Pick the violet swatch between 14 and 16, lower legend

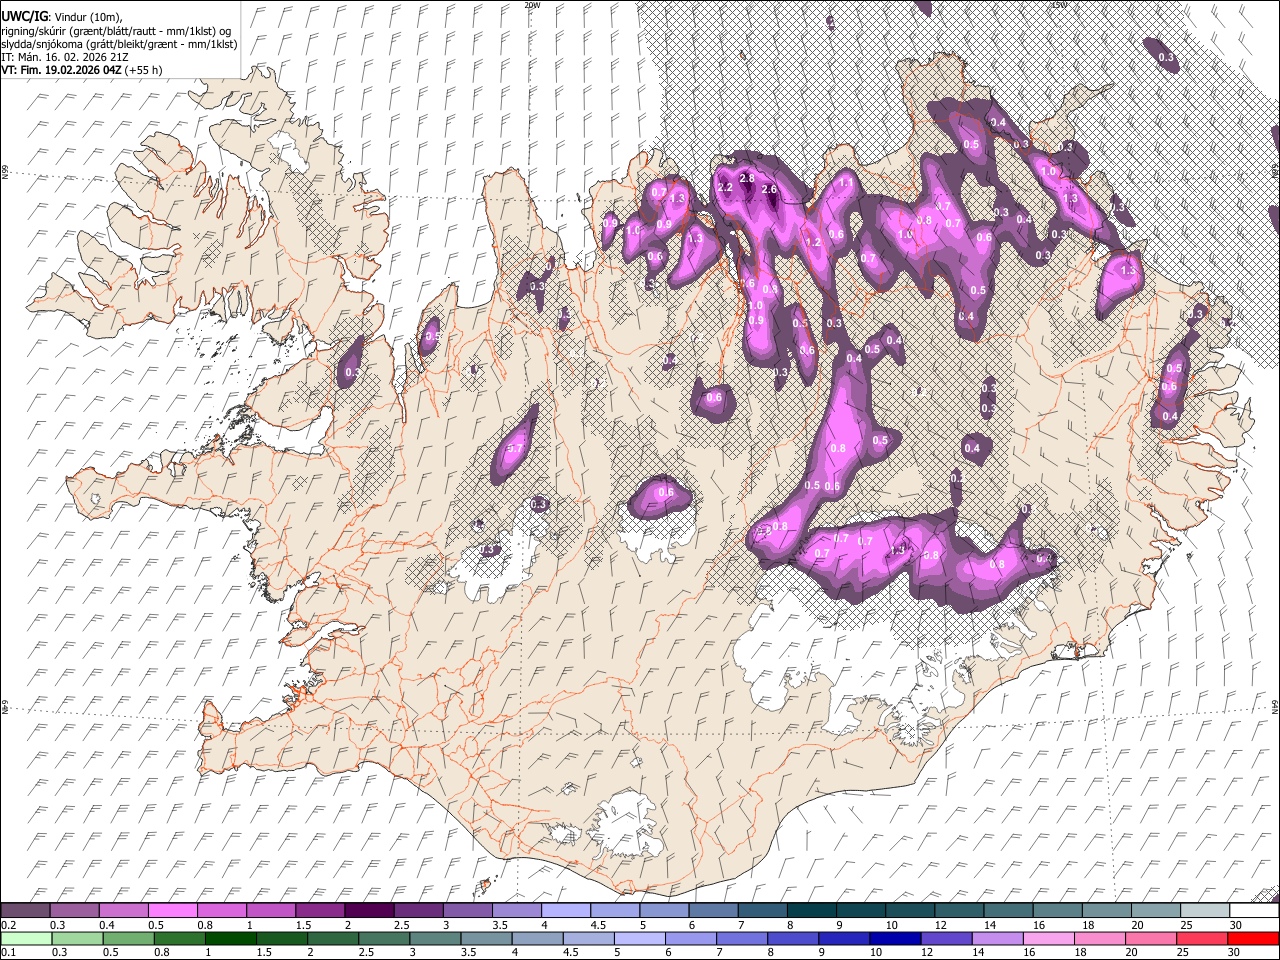click(996, 938)
